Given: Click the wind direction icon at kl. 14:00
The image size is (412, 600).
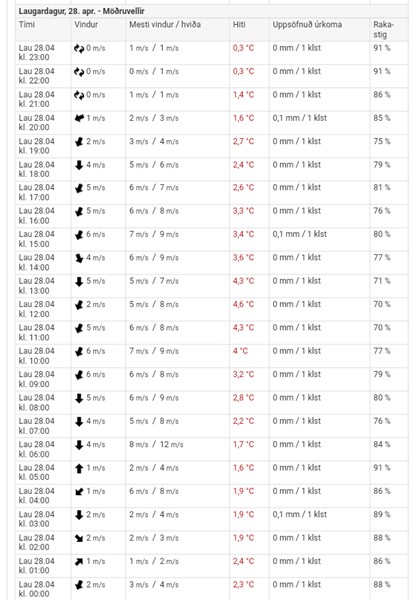Looking at the screenshot, I should 79,258.
